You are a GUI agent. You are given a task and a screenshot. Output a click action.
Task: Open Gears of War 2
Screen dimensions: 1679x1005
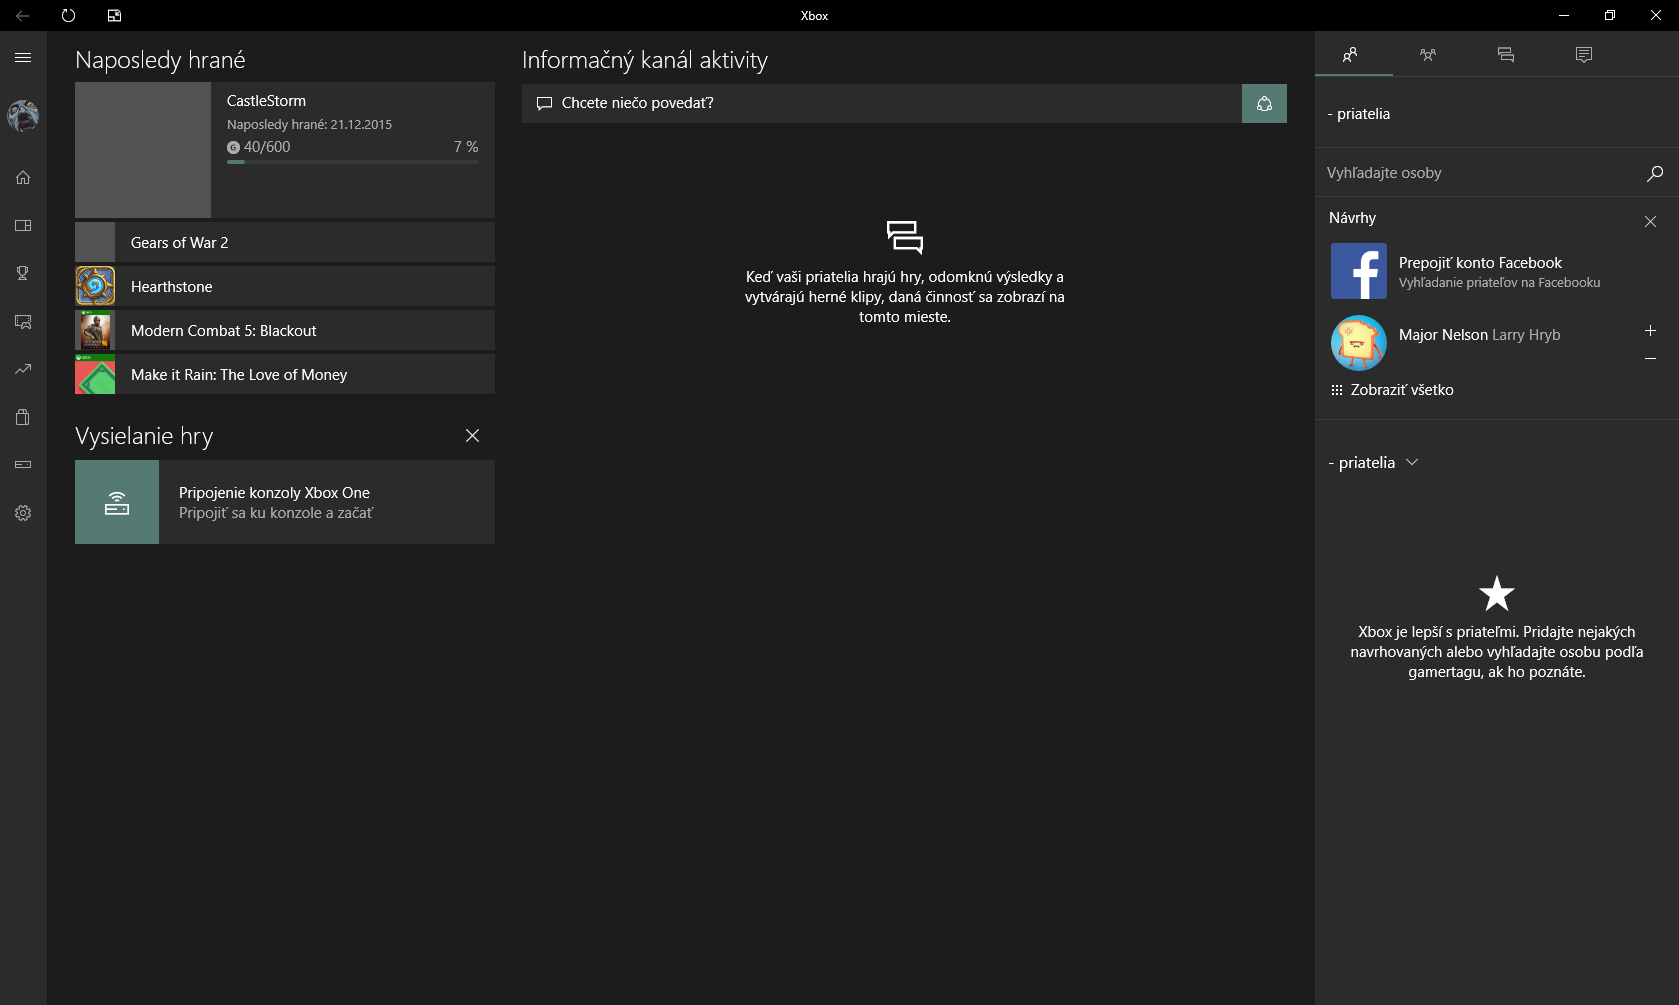pos(285,242)
